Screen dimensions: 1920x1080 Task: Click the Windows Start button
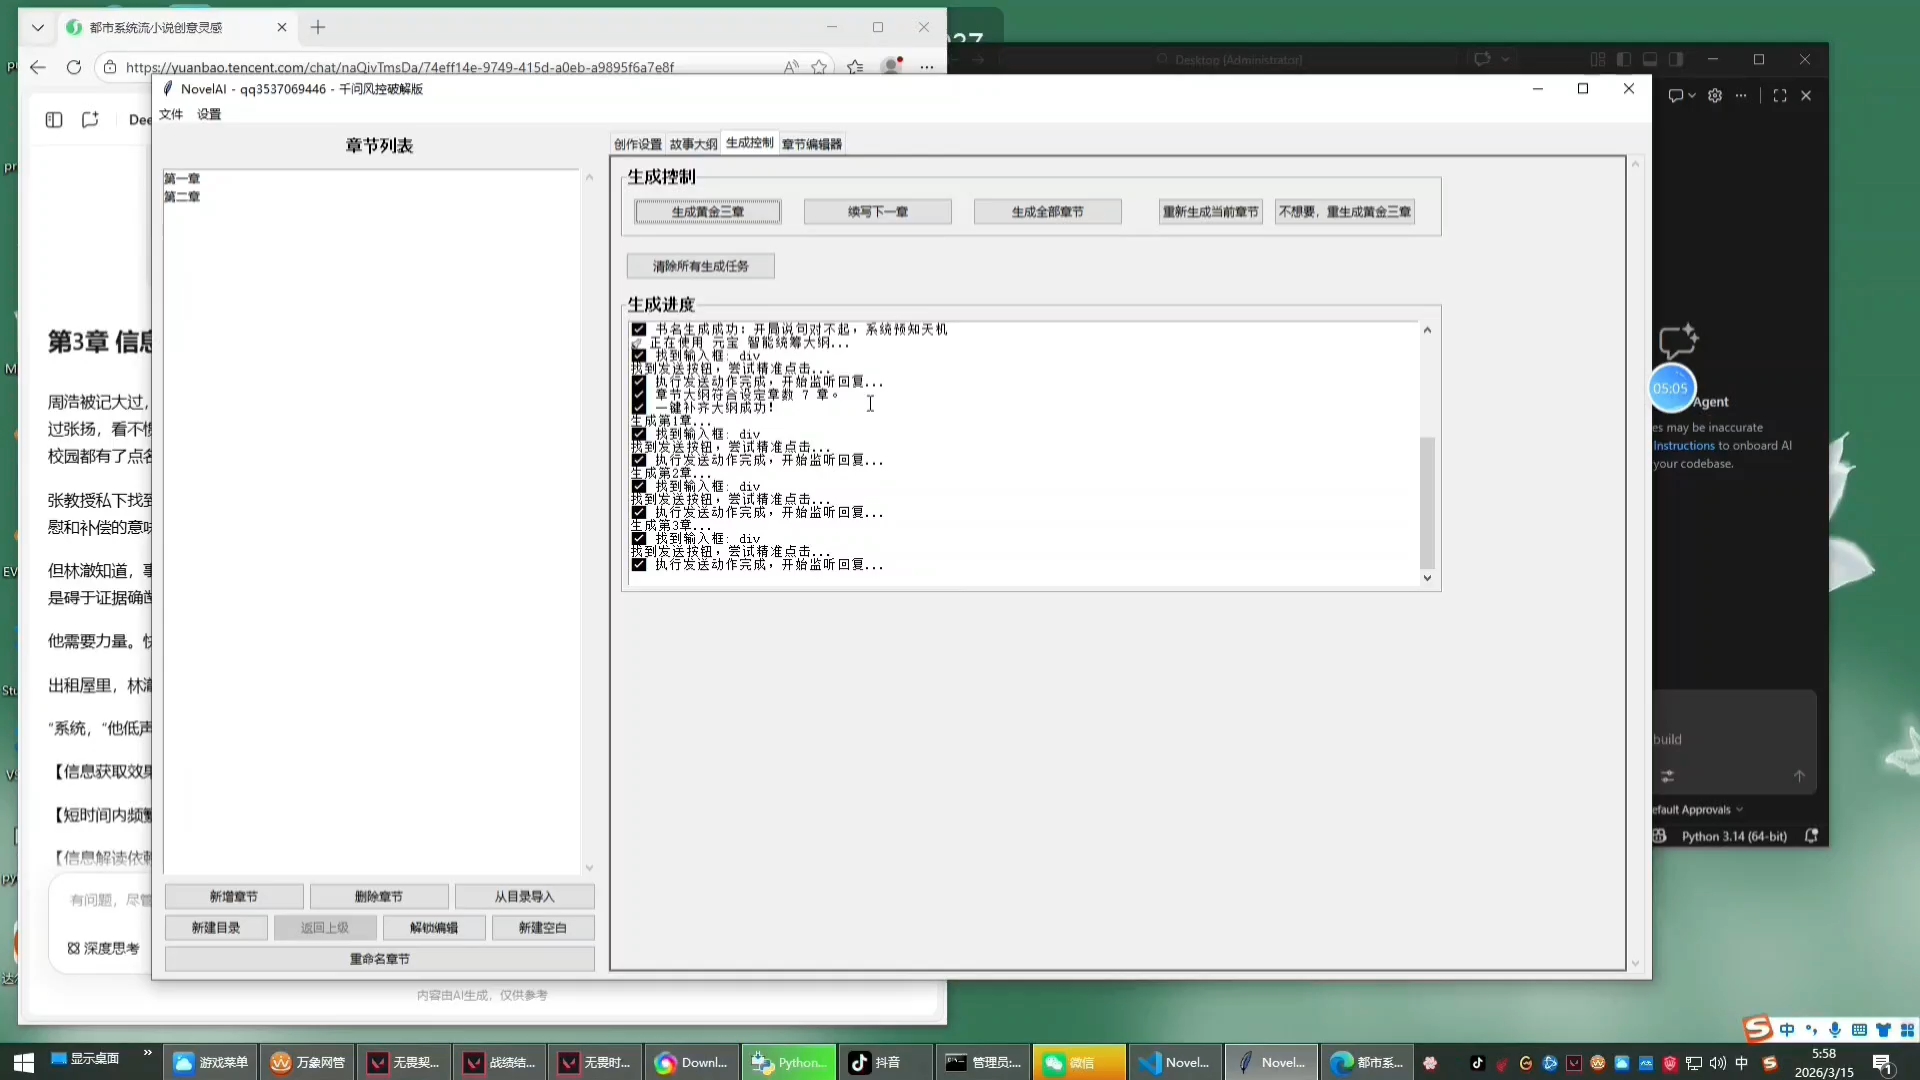tap(23, 1062)
